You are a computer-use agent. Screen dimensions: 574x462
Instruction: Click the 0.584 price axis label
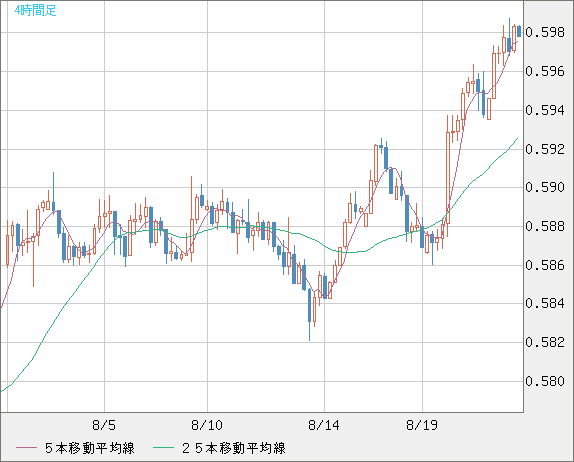pyautogui.click(x=545, y=303)
